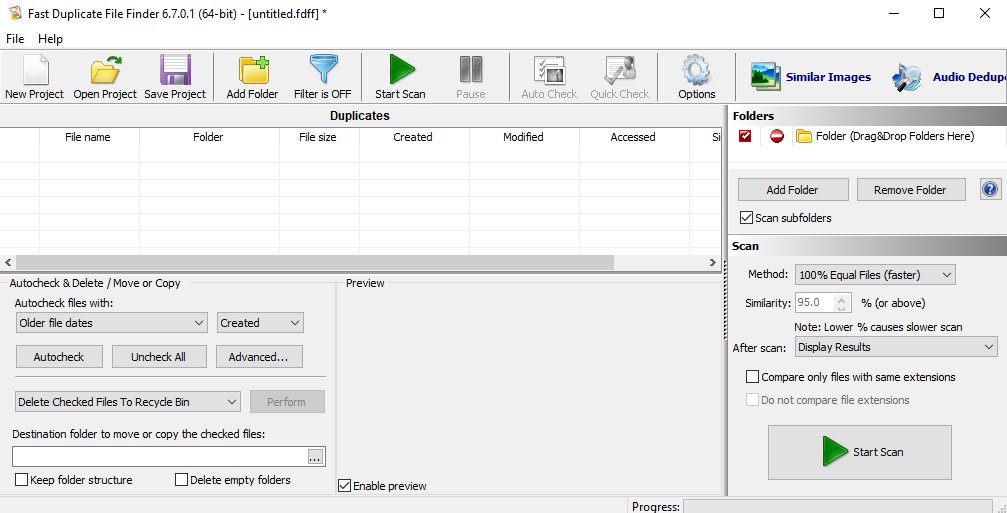The image size is (1007, 513).
Task: Click the New Project toolbar icon
Action: (x=35, y=69)
